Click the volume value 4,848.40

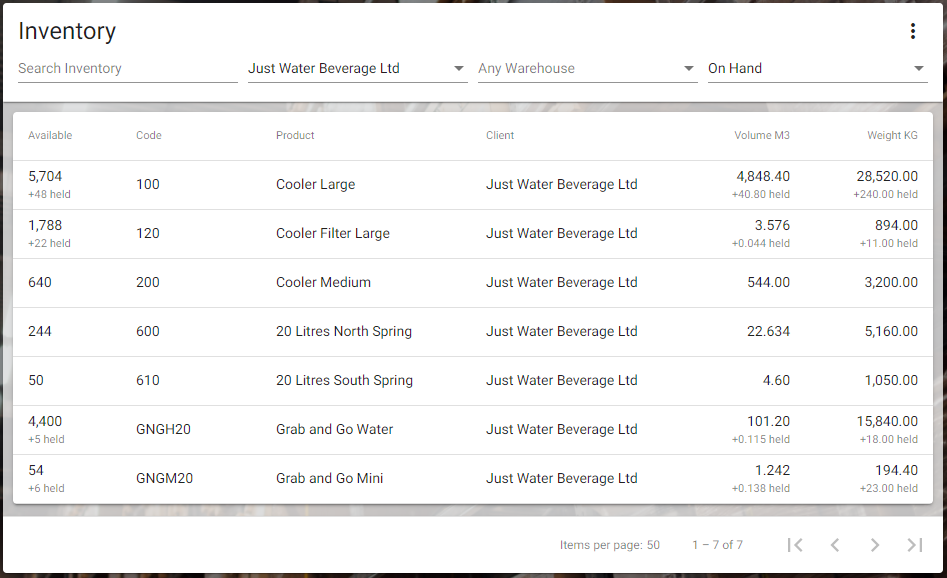[763, 176]
